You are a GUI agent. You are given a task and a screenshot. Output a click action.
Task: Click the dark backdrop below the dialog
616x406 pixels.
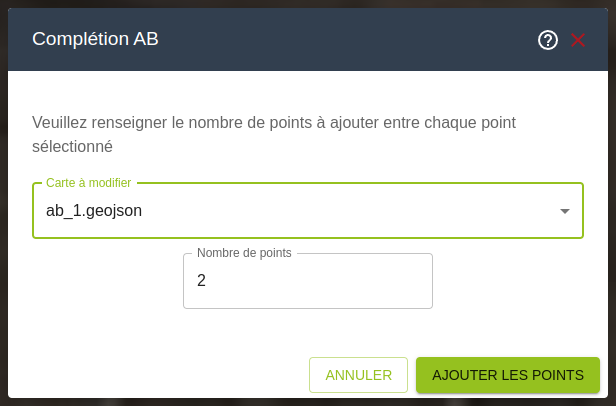tap(300, 402)
